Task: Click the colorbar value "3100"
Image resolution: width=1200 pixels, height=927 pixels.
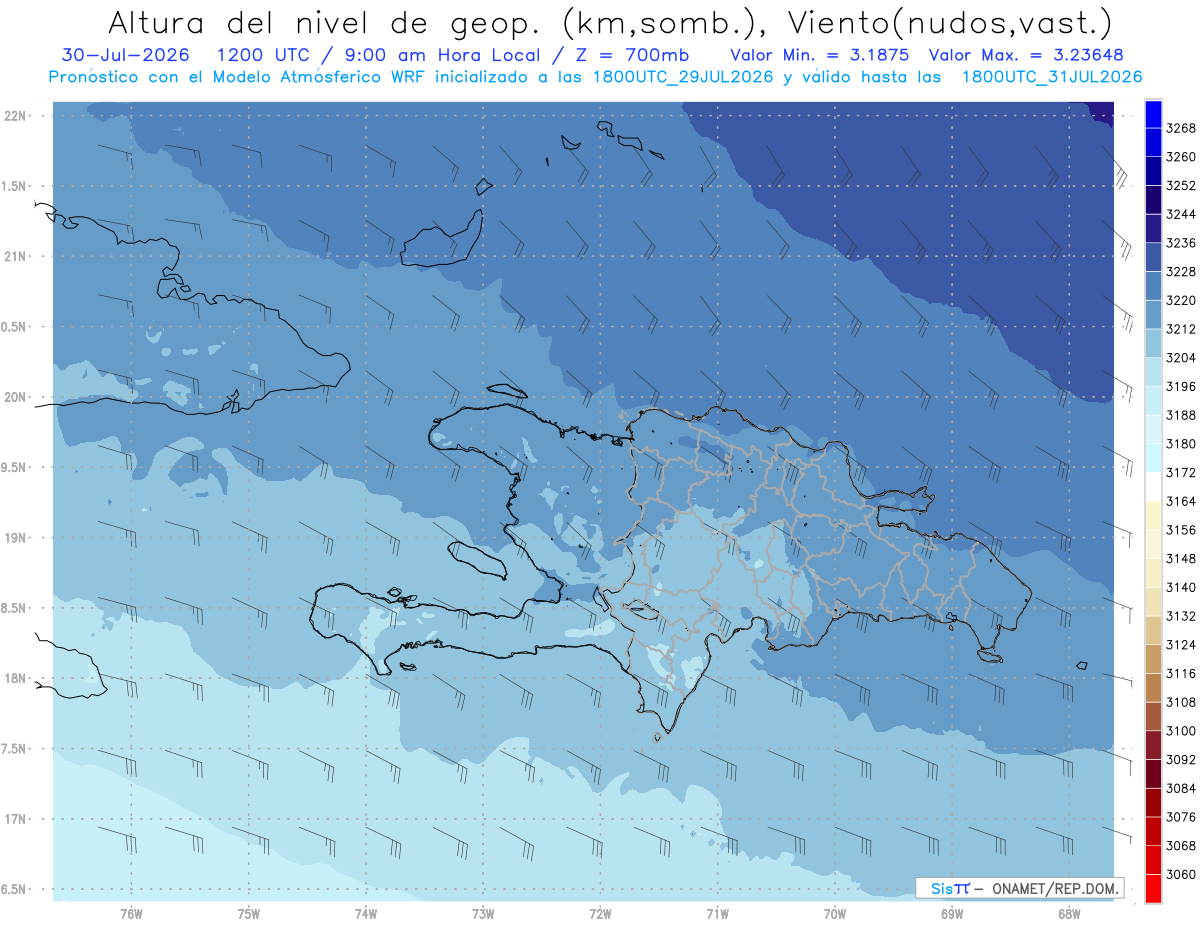Action: click(1181, 731)
